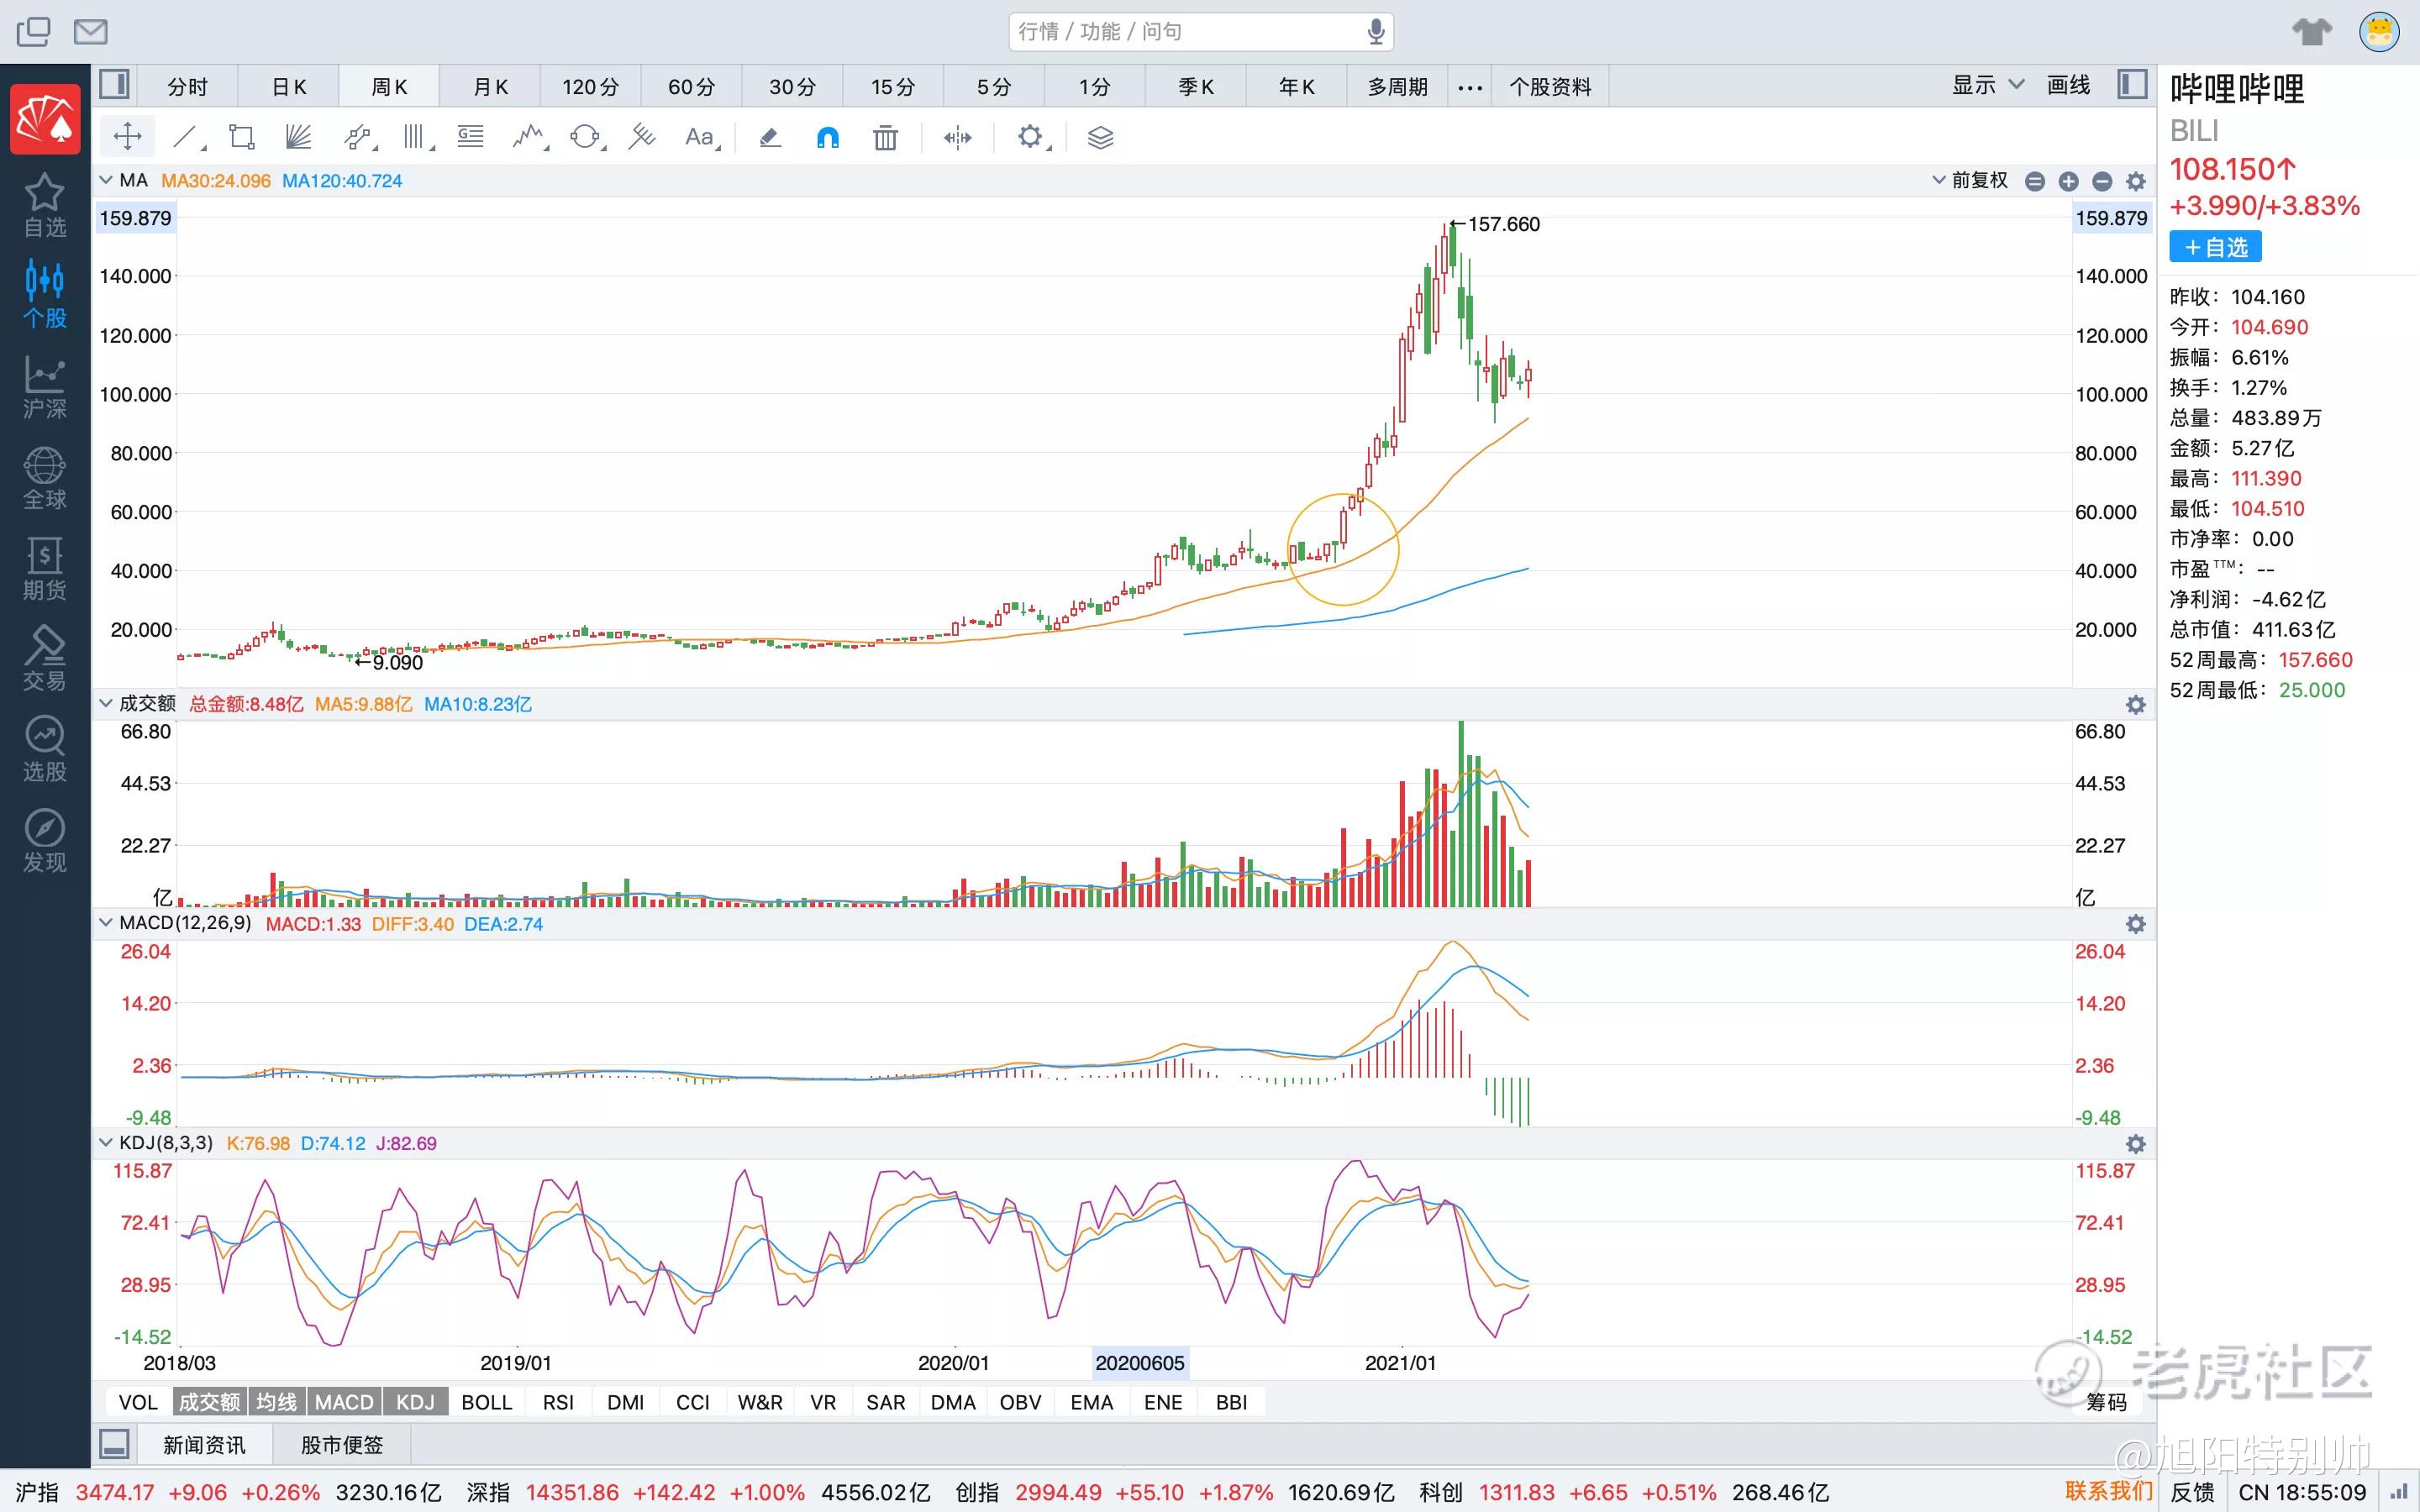The height and width of the screenshot is (1512, 2420).
Task: Select the vertical cycle lines tool
Action: (x=416, y=137)
